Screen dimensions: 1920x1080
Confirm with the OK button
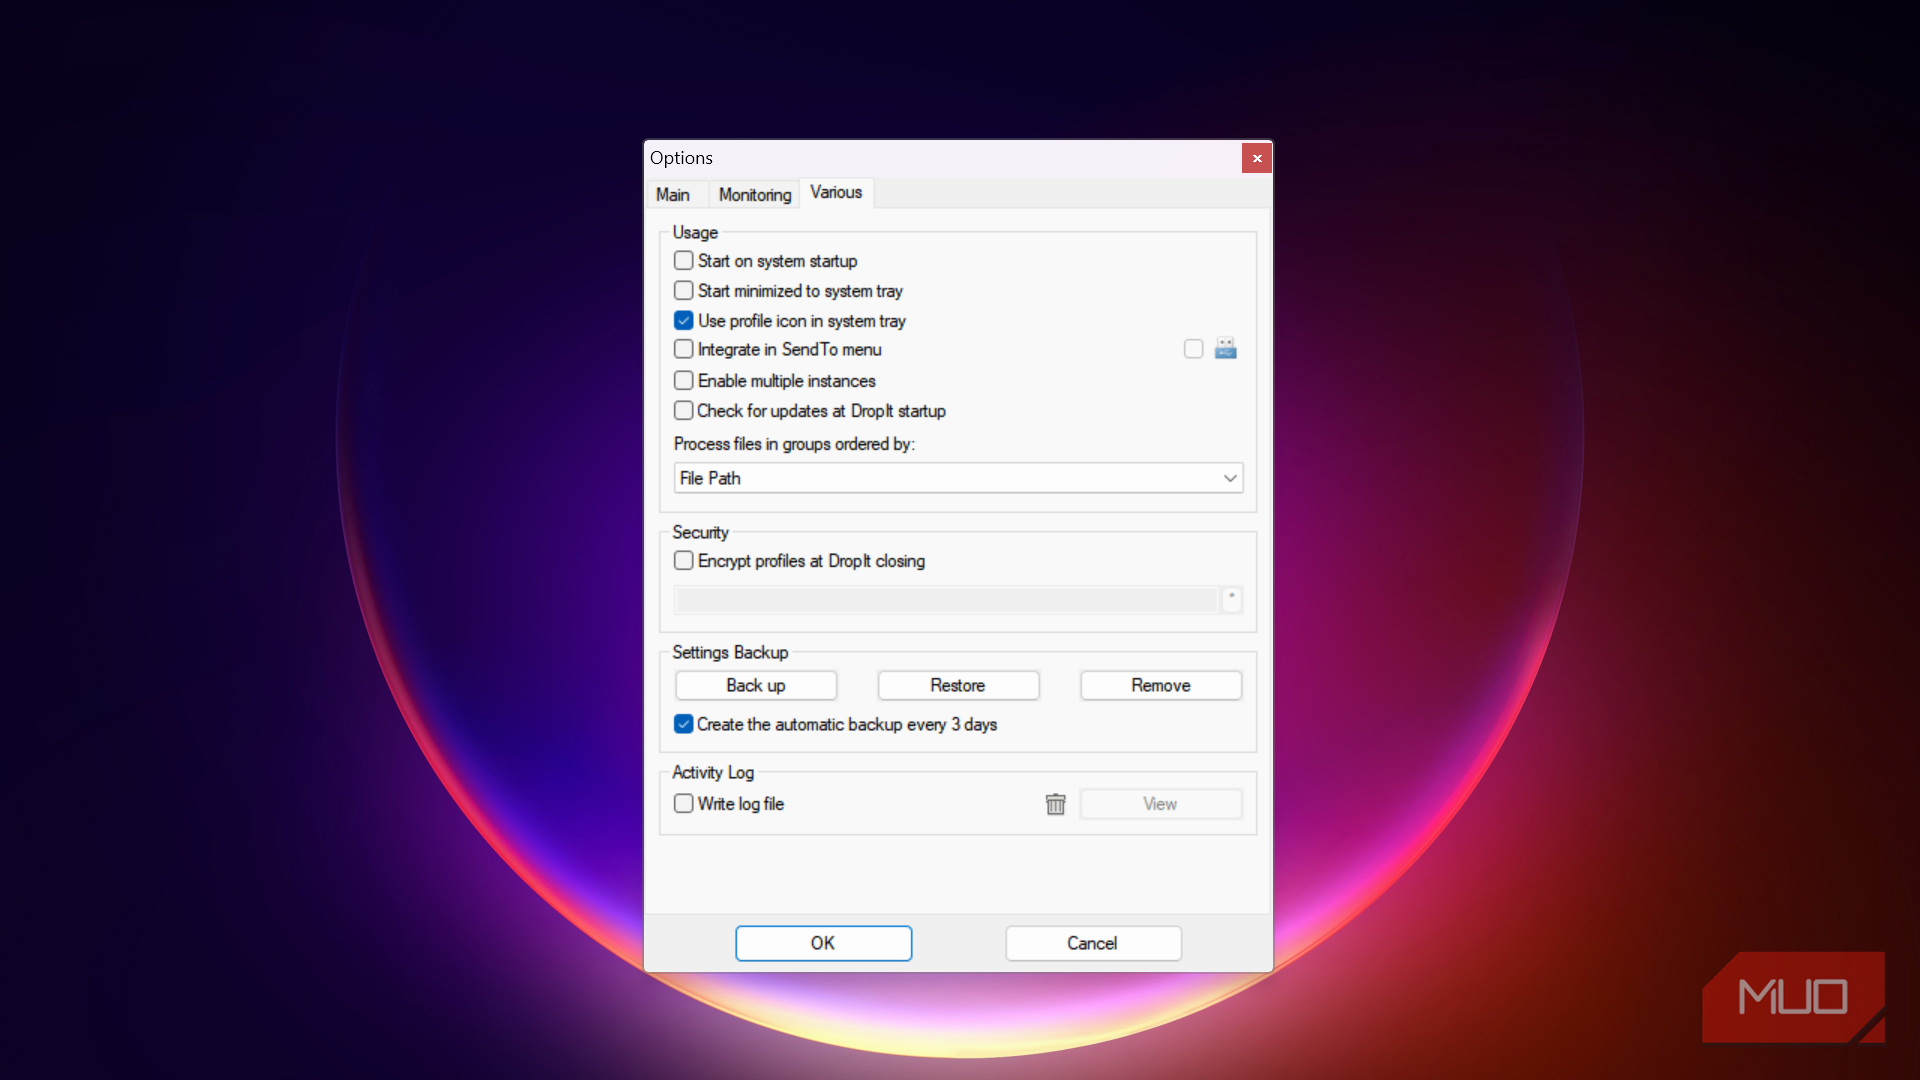(x=823, y=943)
